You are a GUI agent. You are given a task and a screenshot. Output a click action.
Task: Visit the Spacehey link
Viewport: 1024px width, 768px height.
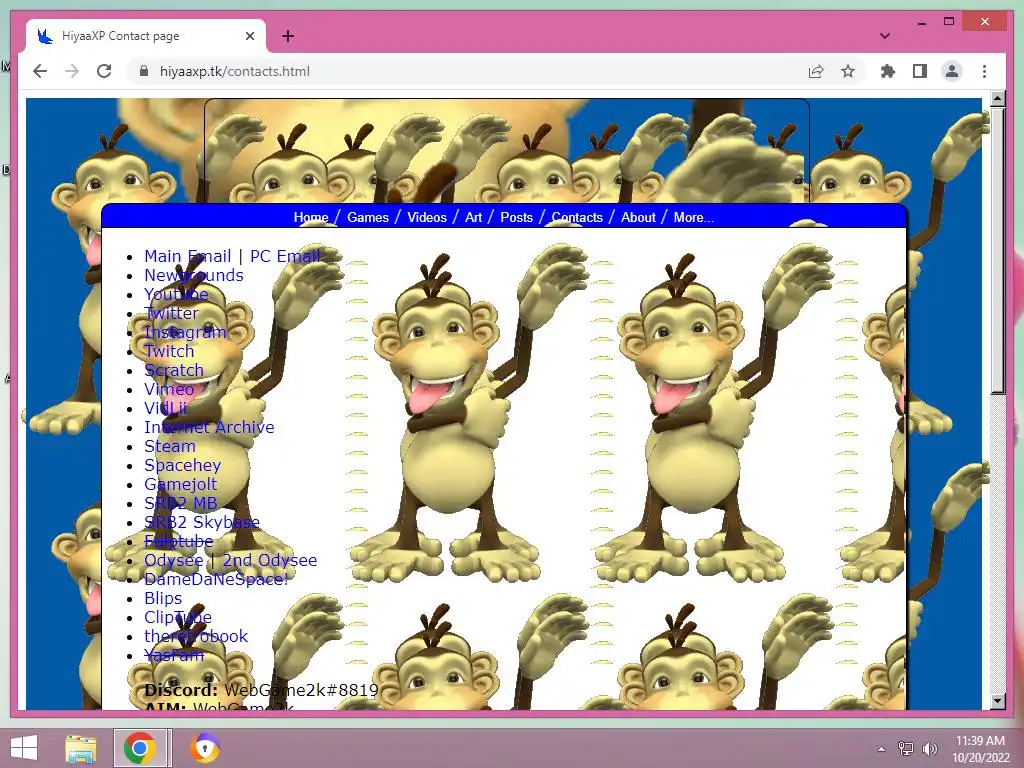tap(182, 465)
